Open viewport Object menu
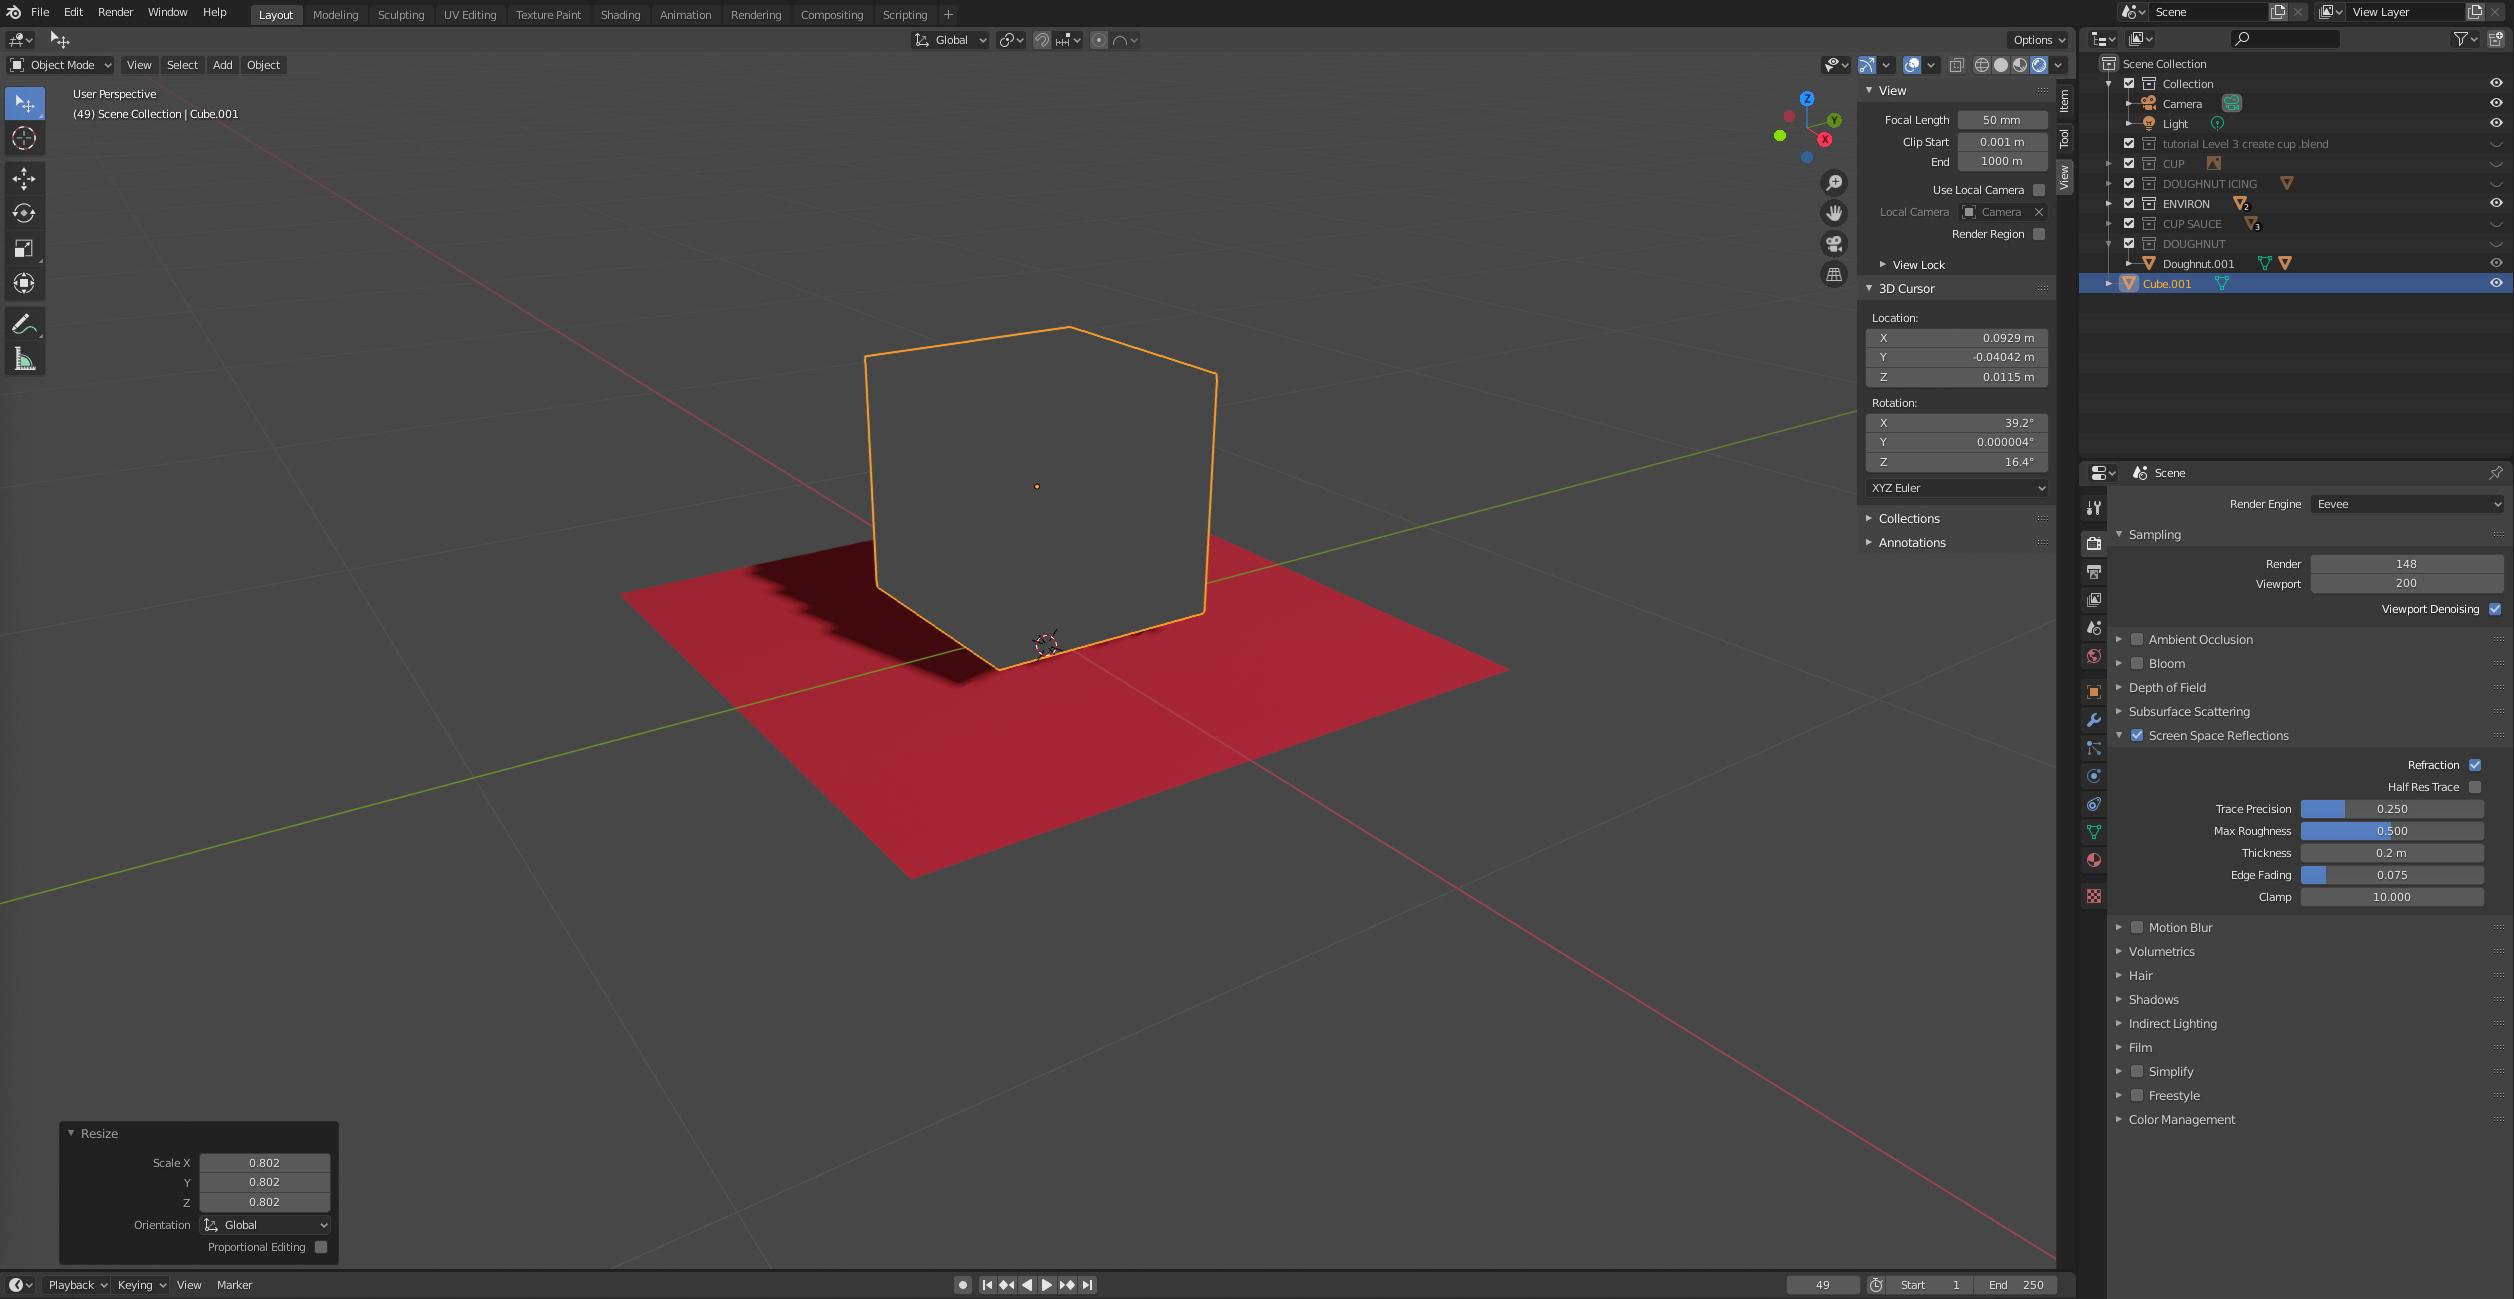 coord(263,65)
